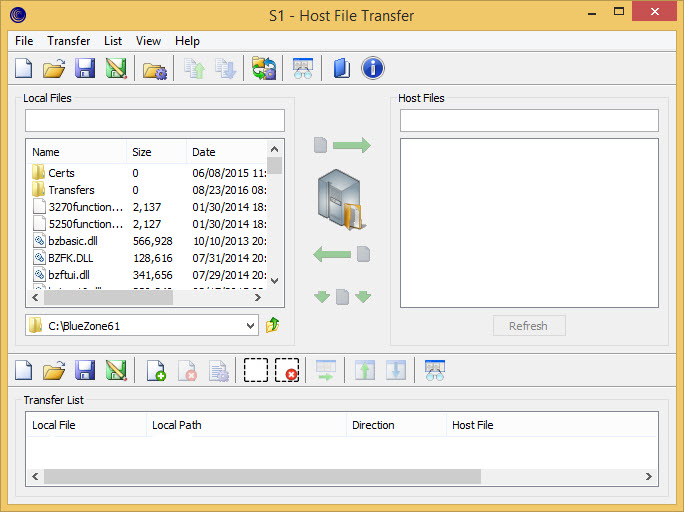
Task: Click the Open folder icon in top toolbar
Action: [x=54, y=68]
